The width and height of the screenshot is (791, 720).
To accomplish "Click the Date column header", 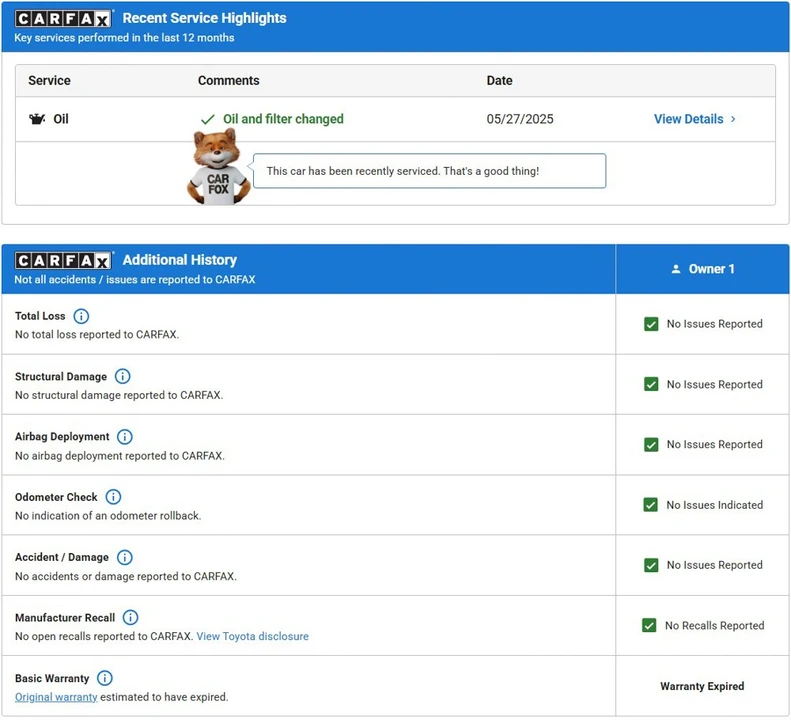I will pos(499,81).
